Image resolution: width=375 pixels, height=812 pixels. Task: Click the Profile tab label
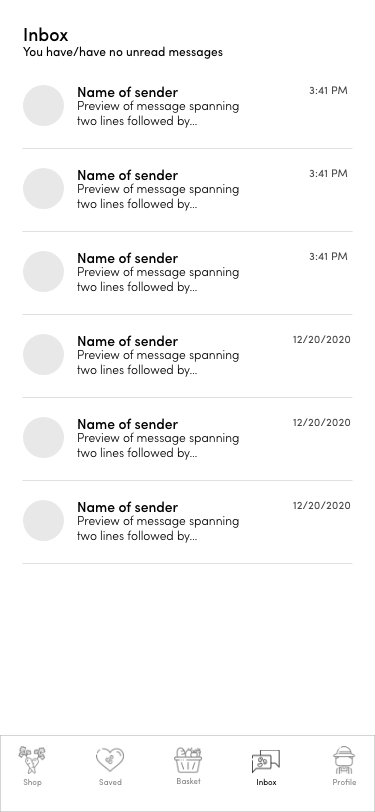(344, 782)
